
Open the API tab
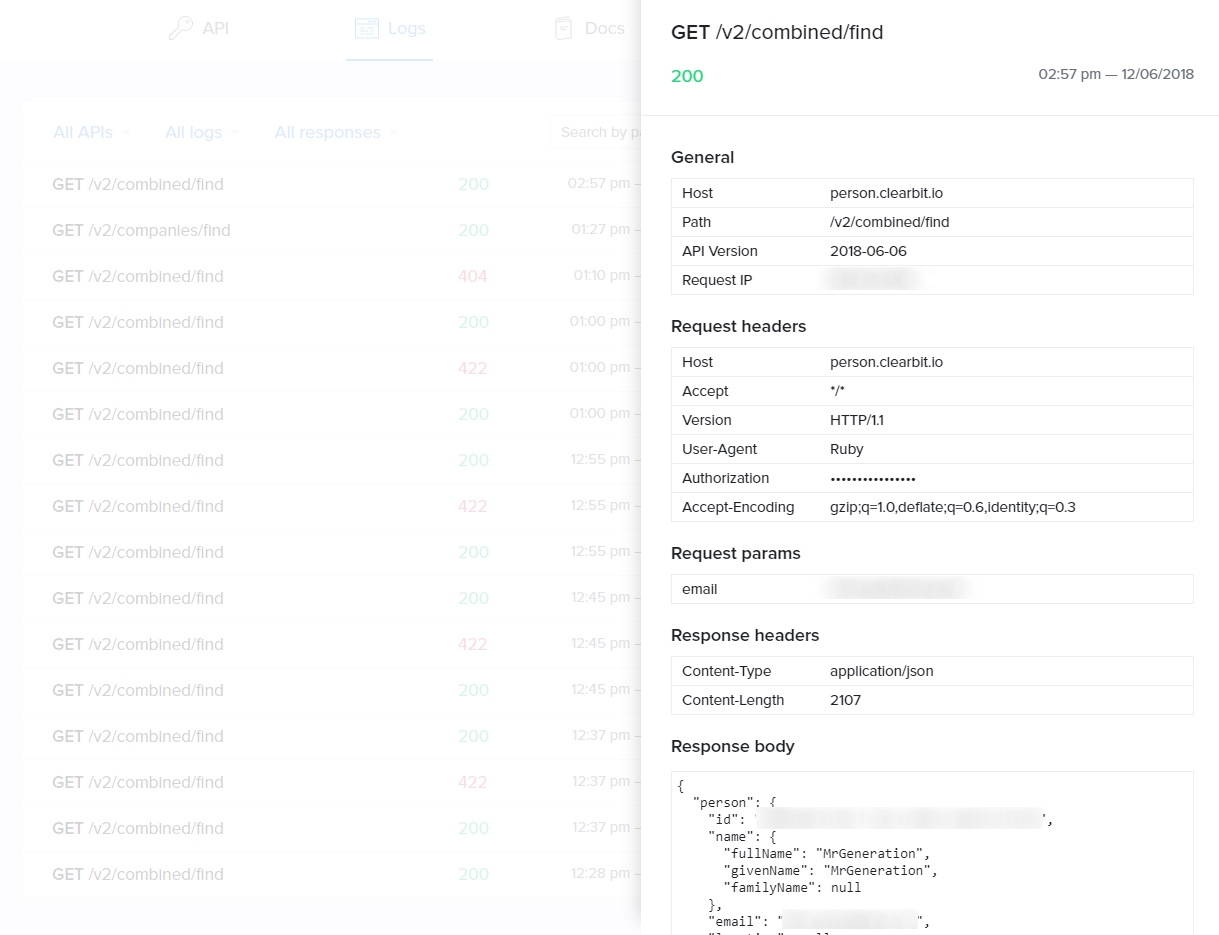click(199, 28)
